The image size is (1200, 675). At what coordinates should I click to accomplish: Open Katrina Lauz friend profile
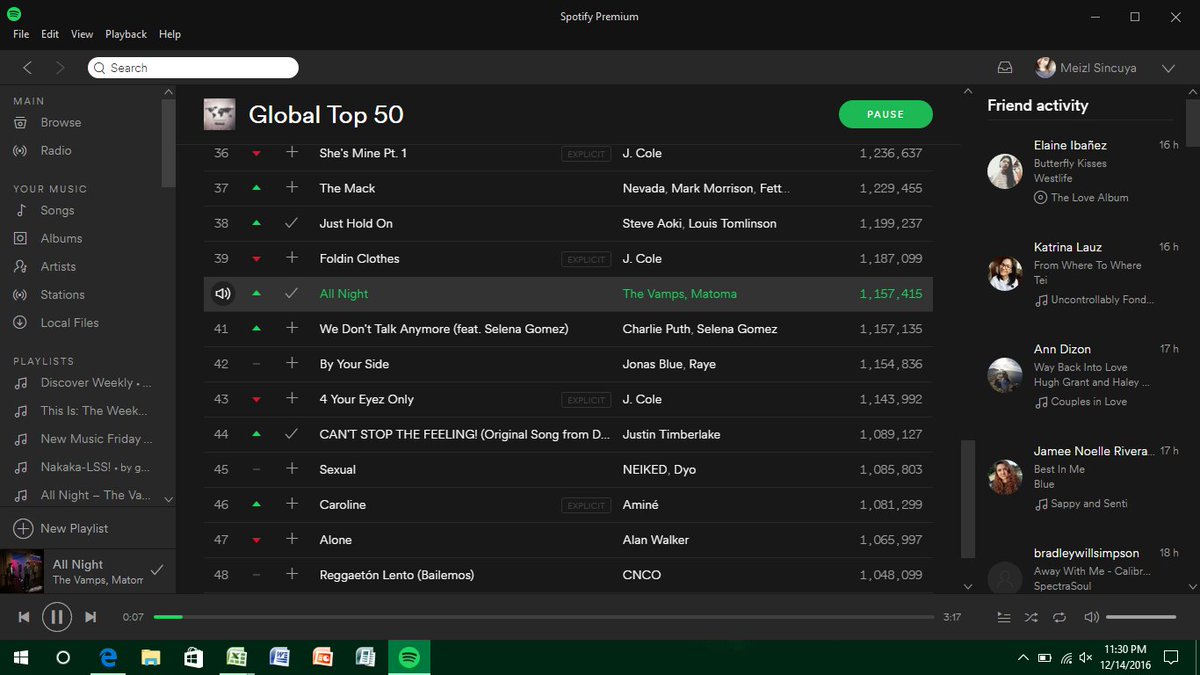point(1067,247)
